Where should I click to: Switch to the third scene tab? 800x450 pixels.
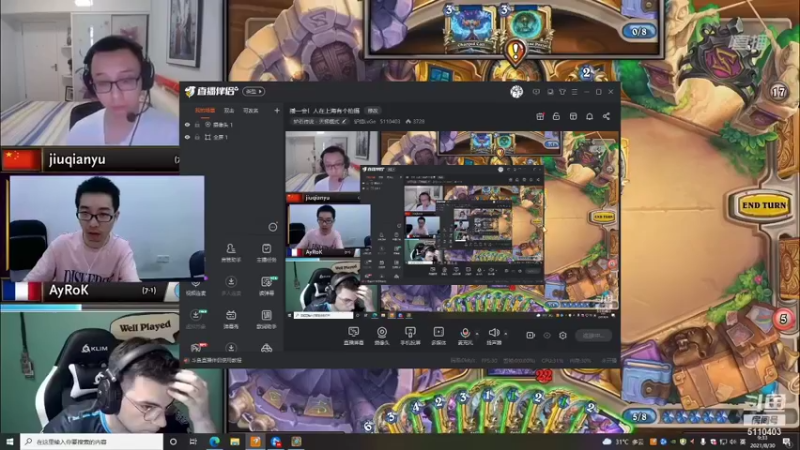point(250,111)
